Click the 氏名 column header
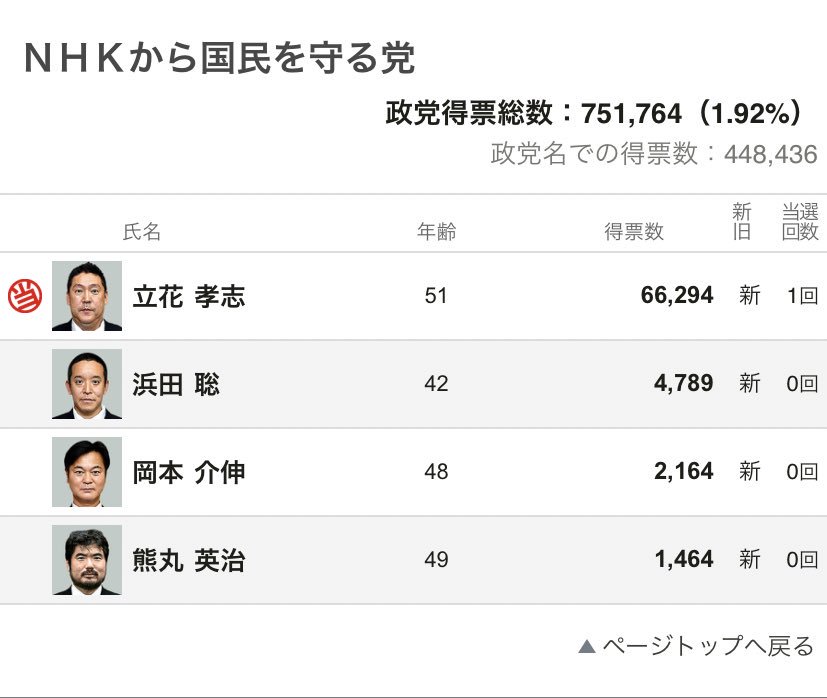Image resolution: width=827 pixels, height=698 pixels. (x=141, y=232)
